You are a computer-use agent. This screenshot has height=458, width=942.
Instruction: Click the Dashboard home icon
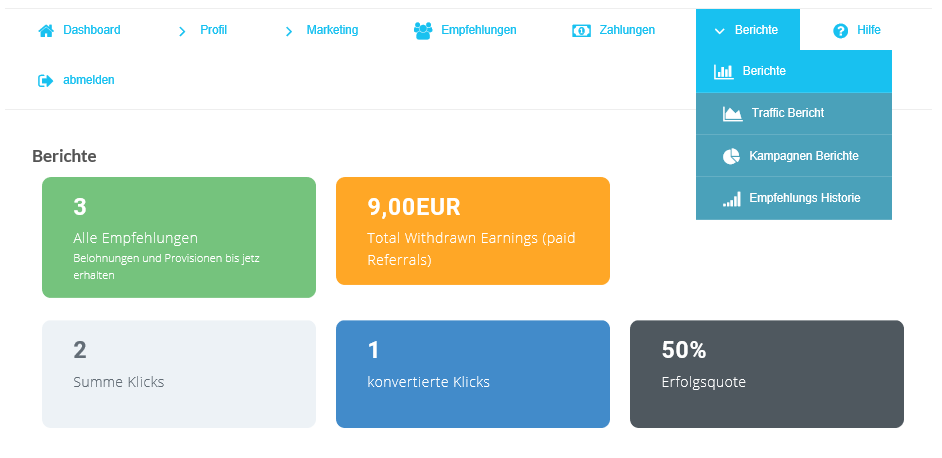46,31
